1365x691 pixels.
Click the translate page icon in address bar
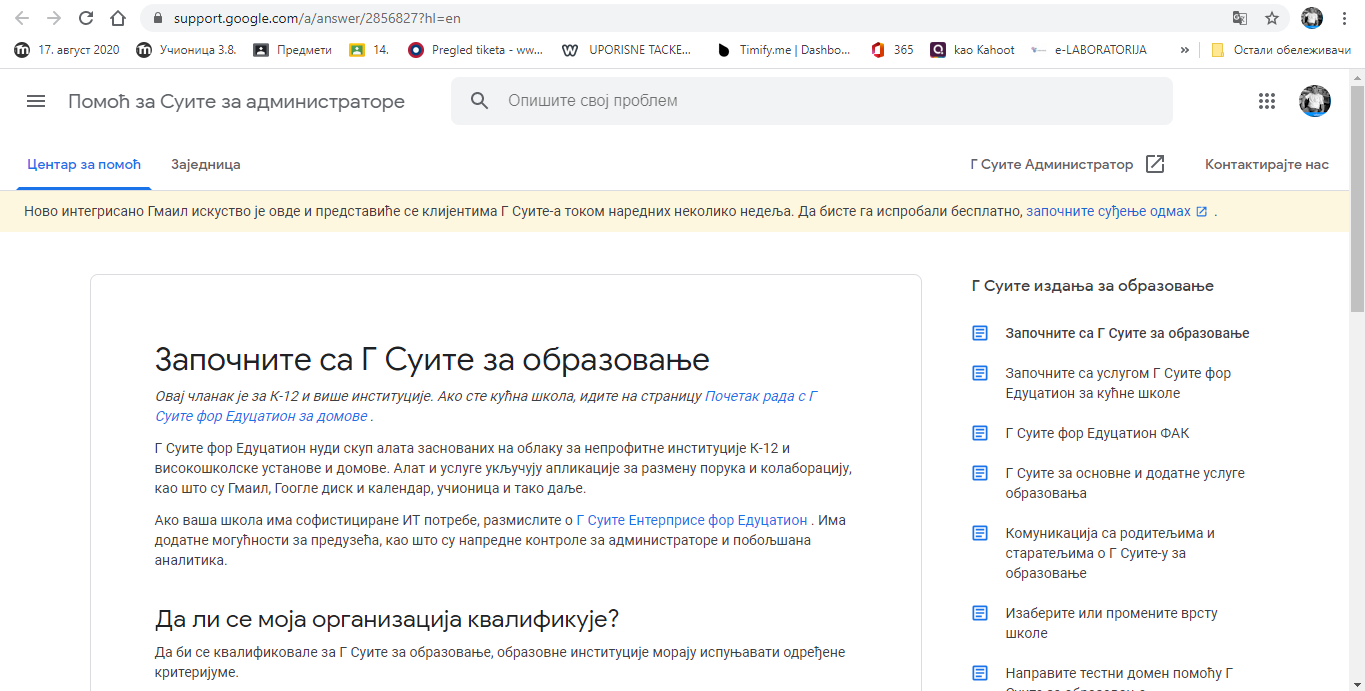(x=1240, y=18)
